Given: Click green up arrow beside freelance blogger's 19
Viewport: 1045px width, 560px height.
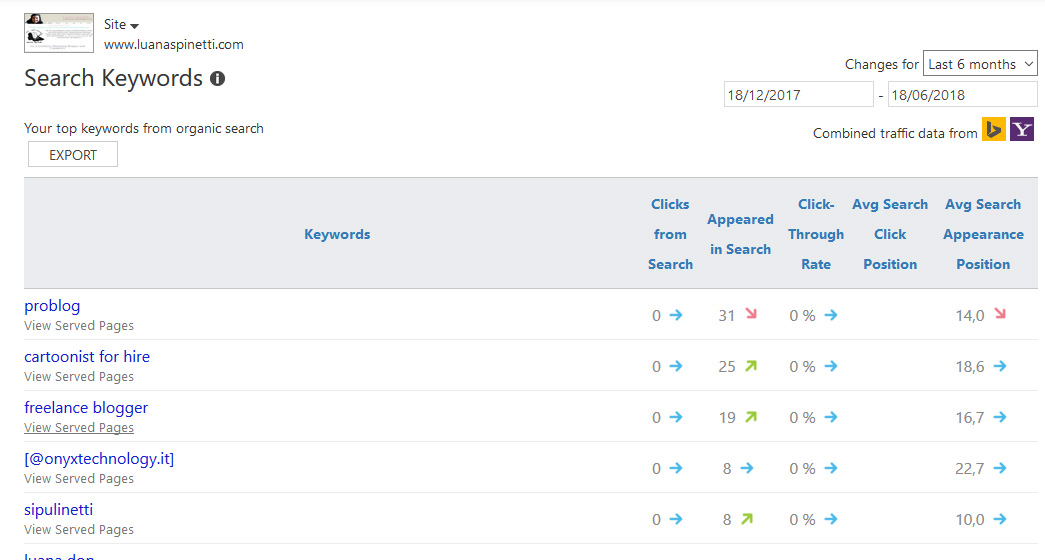Looking at the screenshot, I should pyautogui.click(x=751, y=417).
